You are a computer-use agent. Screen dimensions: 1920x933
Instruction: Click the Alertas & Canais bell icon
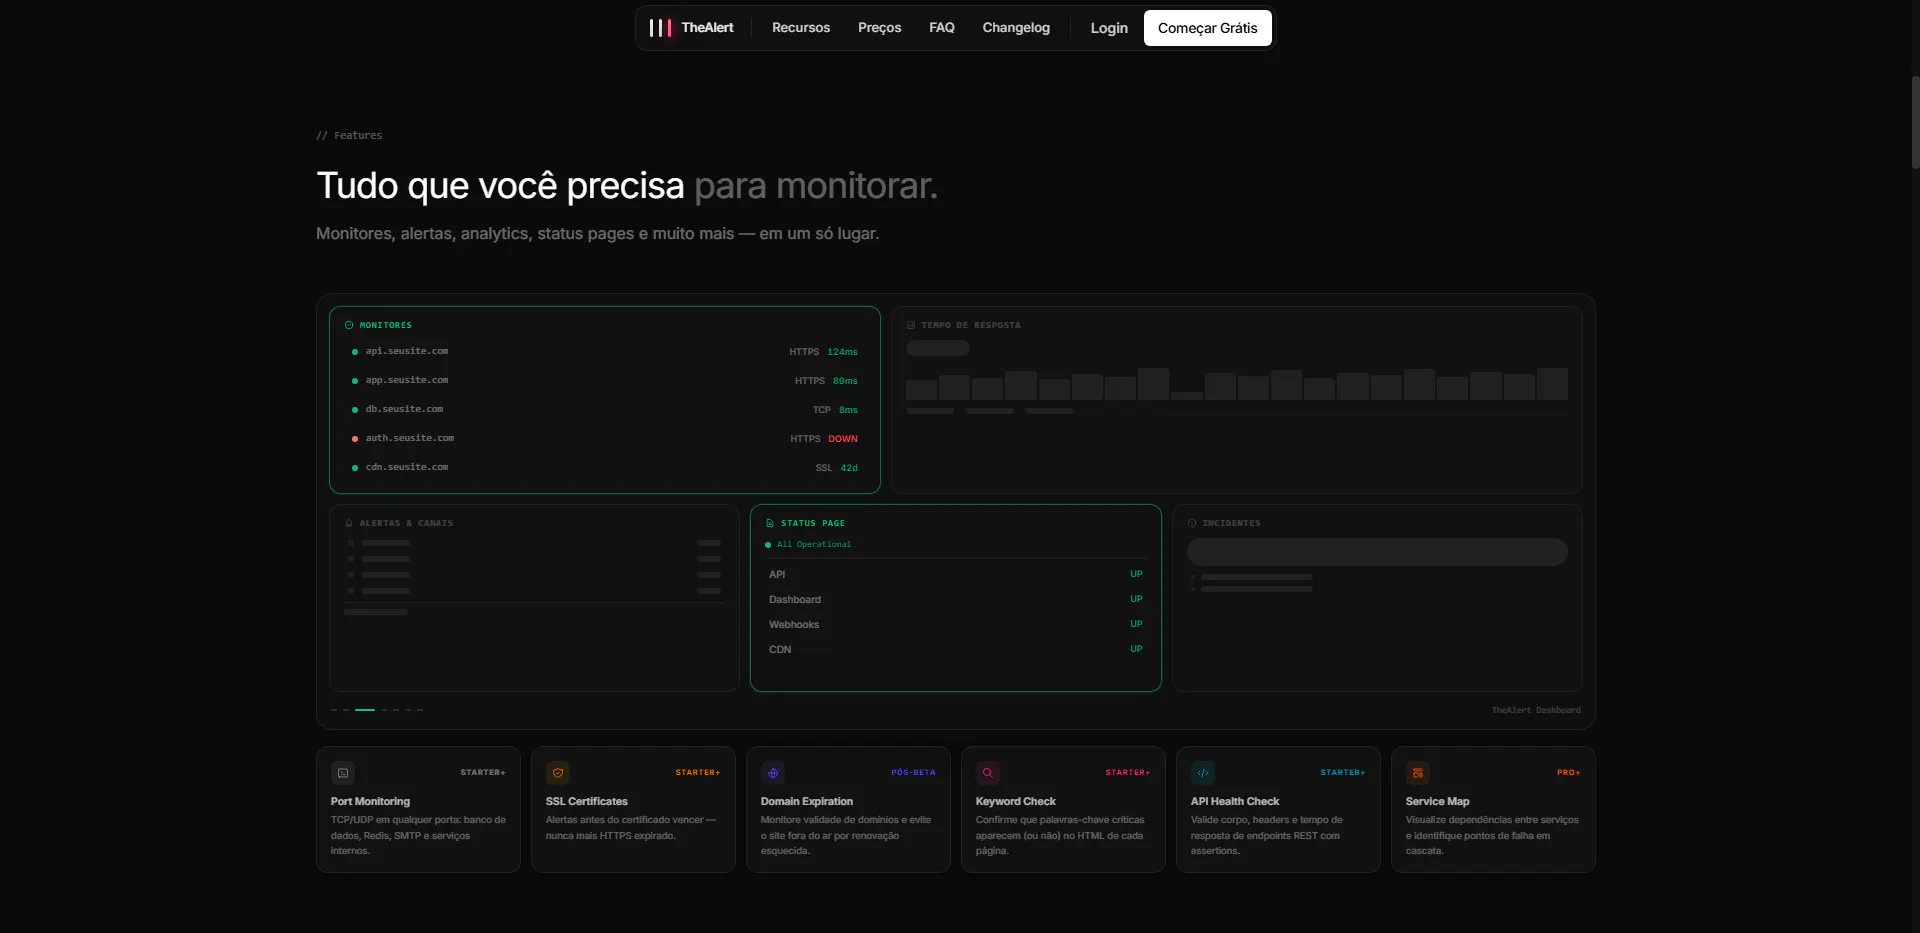pyautogui.click(x=349, y=523)
